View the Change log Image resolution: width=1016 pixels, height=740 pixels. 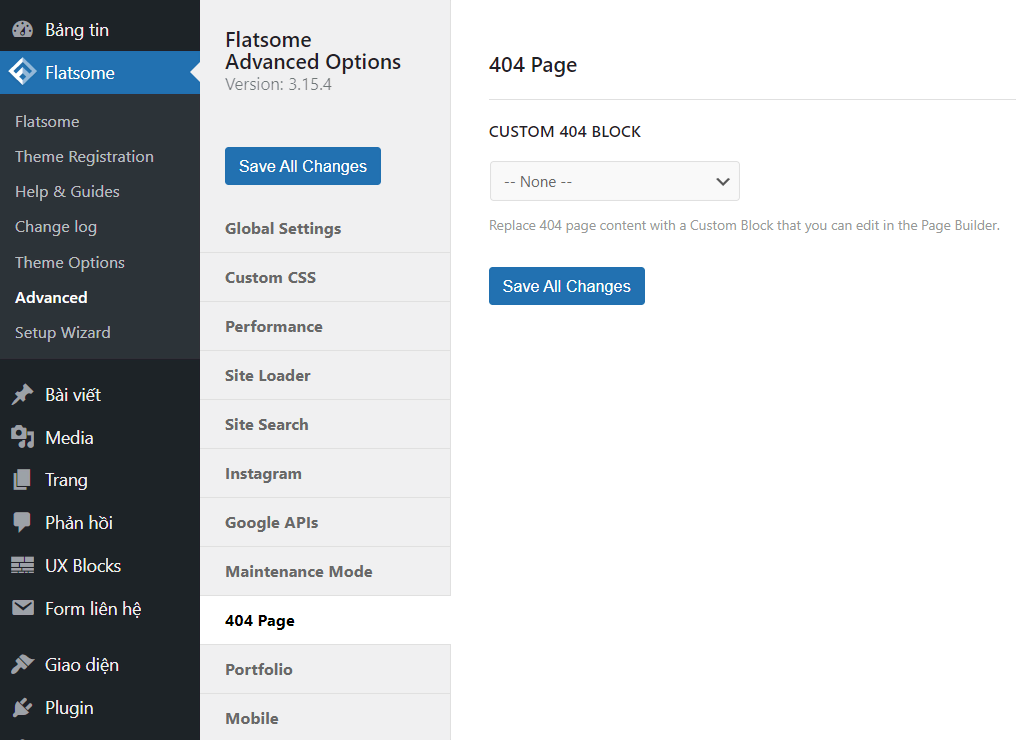(56, 227)
